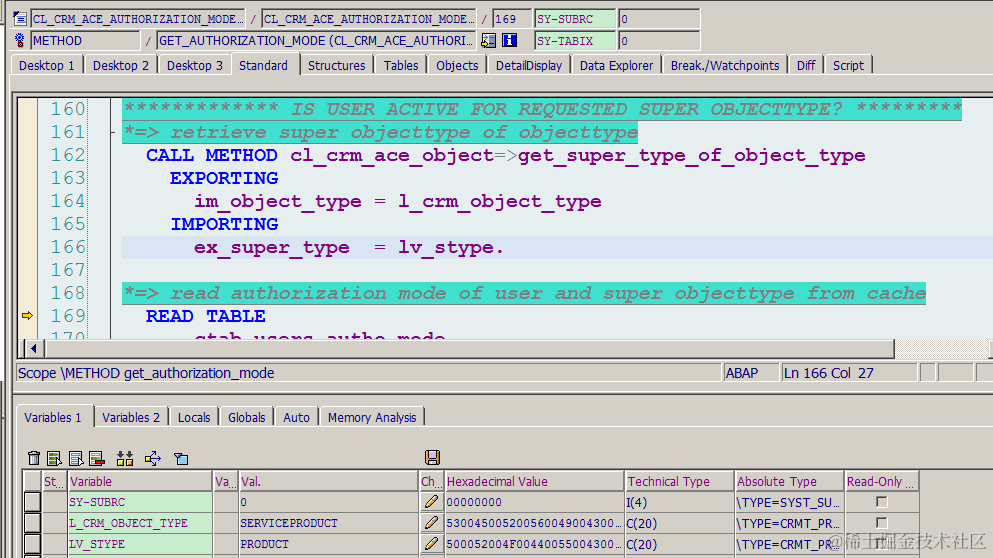
Task: Click the SERVICEPRODUCT value cell
Action: click(x=328, y=523)
